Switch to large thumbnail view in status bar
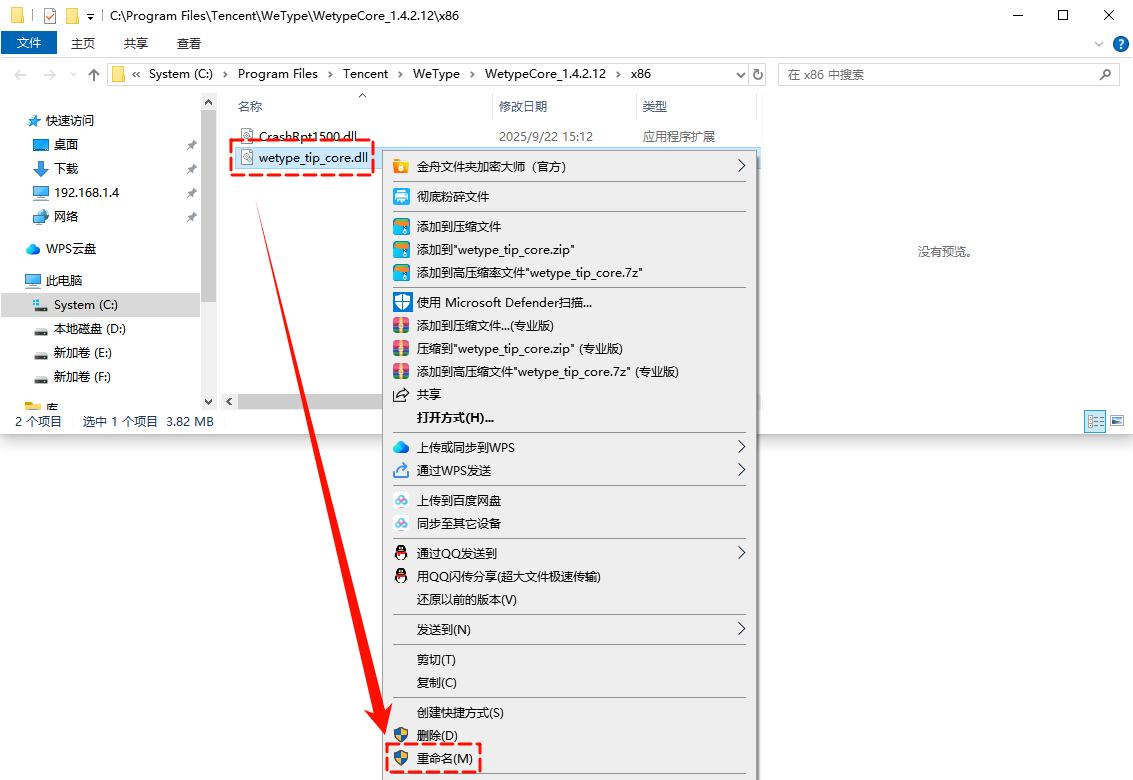The image size is (1133, 780). (1117, 421)
